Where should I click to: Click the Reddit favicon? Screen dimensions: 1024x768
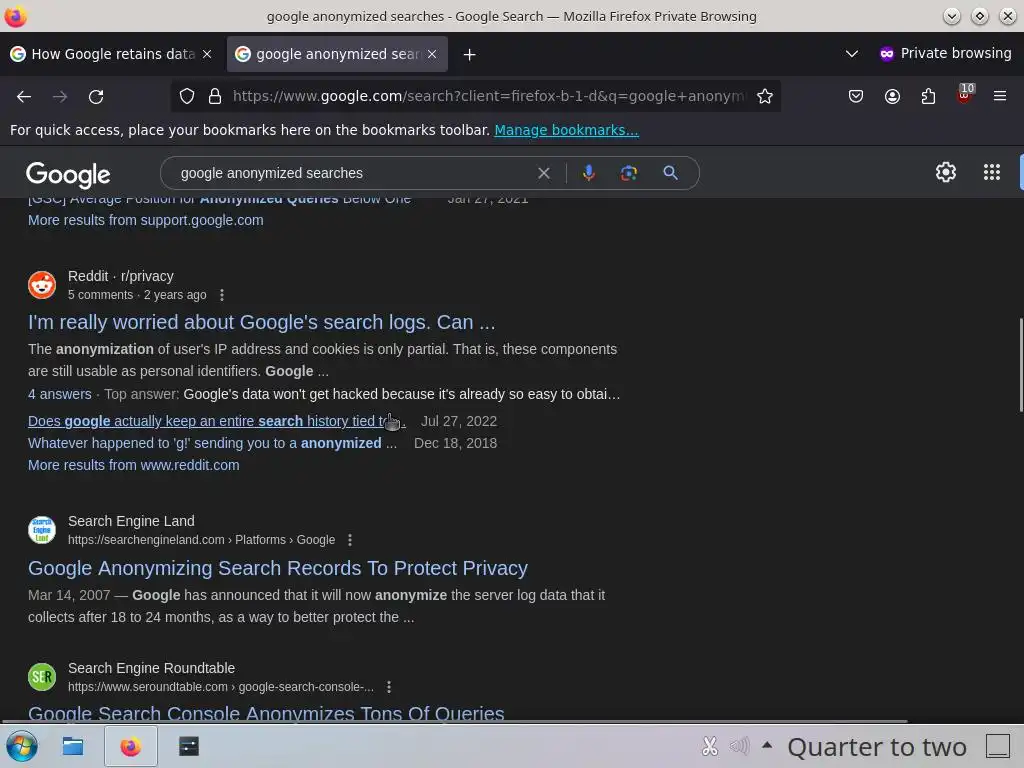pyautogui.click(x=42, y=285)
